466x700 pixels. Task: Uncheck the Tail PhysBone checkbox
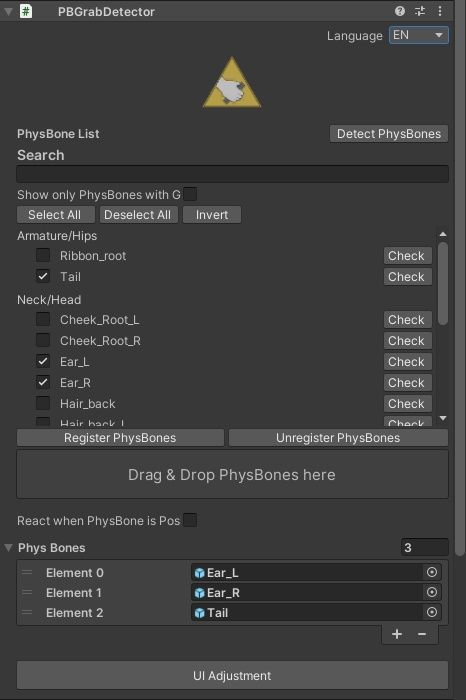pos(43,276)
